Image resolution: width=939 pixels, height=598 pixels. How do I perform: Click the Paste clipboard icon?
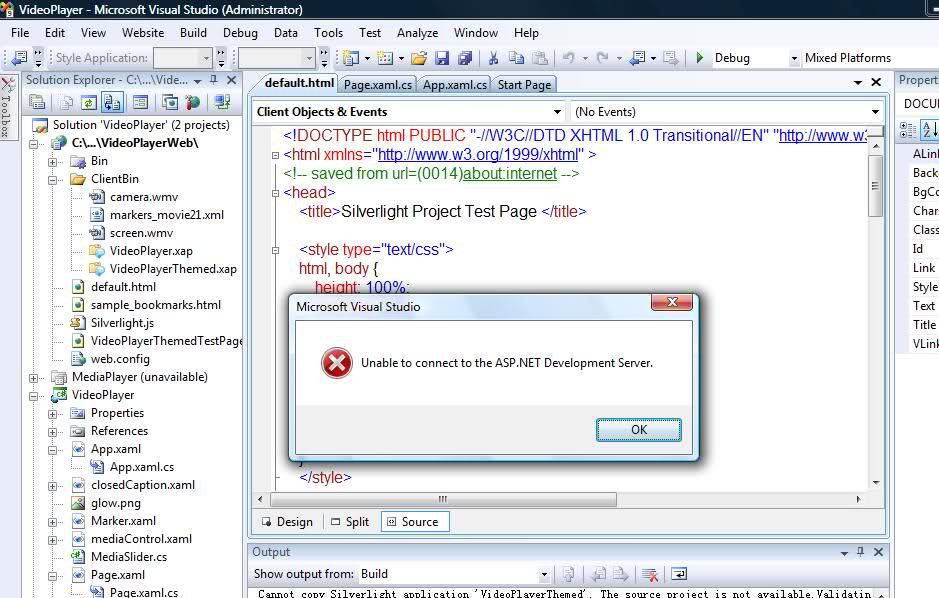tap(540, 58)
